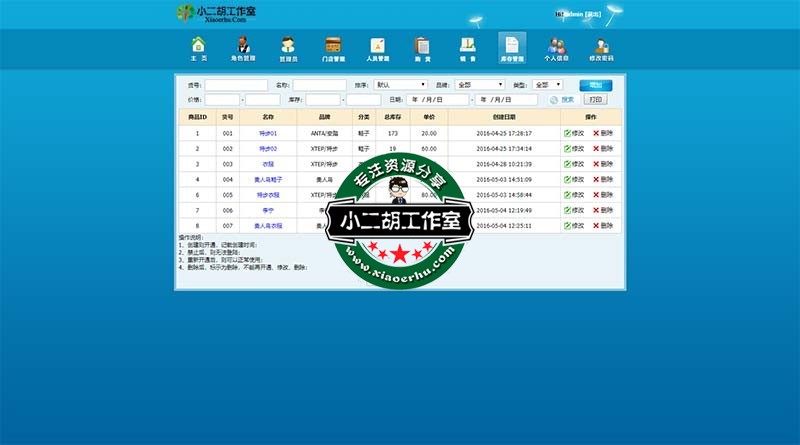The height and width of the screenshot is (445, 800).
Task: Go to 管理员 administrator icon
Action: click(x=288, y=47)
